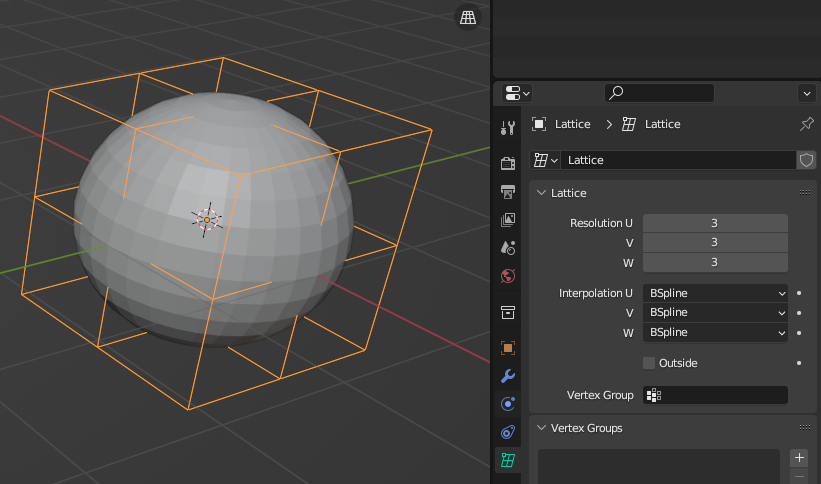Click the Vertex Group field

pyautogui.click(x=715, y=395)
